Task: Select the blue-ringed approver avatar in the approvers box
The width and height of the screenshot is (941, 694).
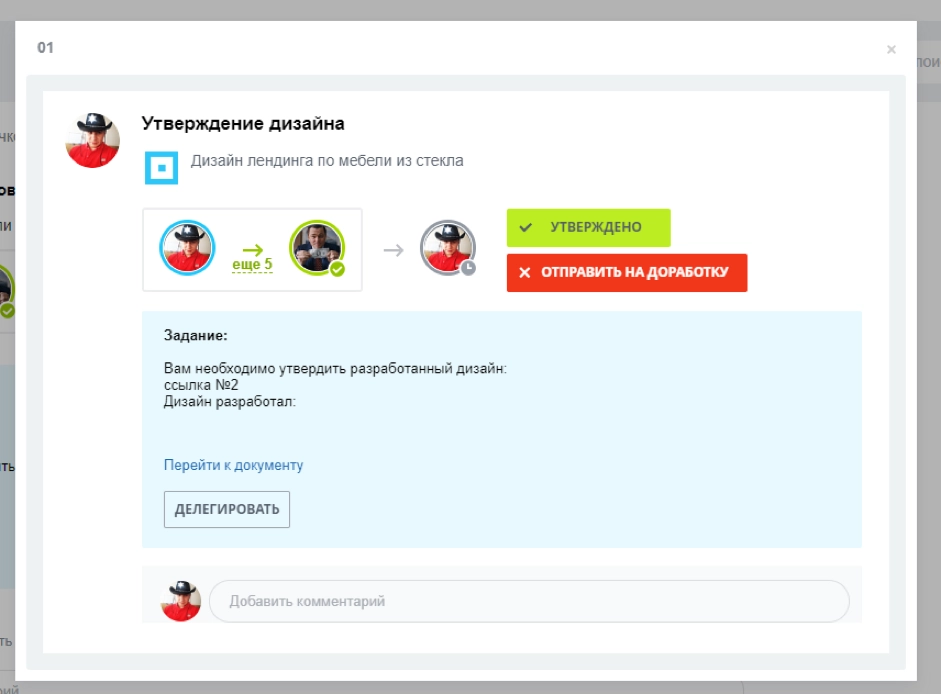Action: (x=186, y=246)
